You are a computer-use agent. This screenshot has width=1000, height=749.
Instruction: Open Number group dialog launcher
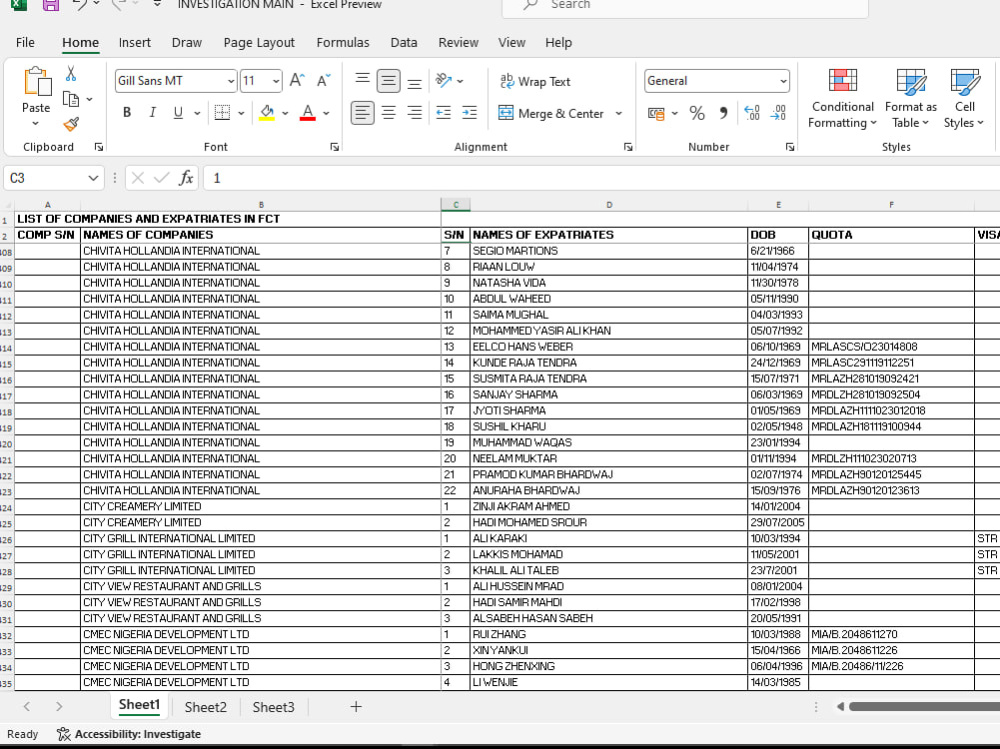(790, 147)
